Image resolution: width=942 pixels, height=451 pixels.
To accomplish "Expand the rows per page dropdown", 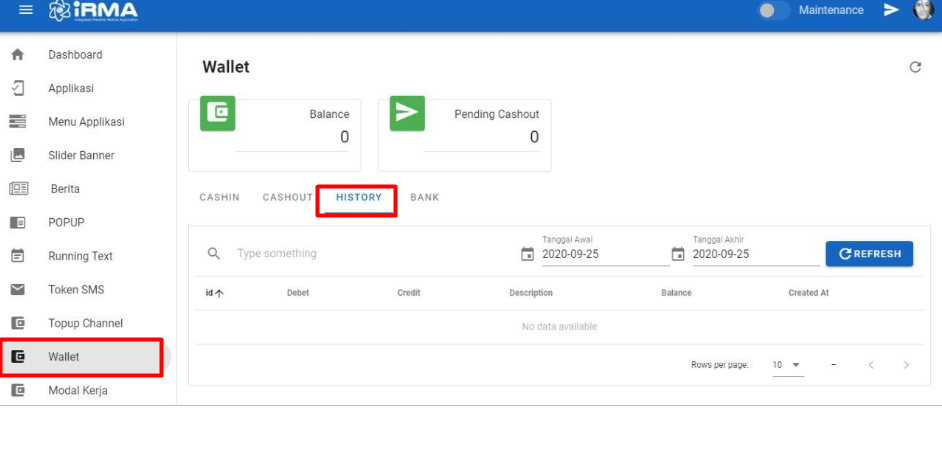I will pos(787,365).
